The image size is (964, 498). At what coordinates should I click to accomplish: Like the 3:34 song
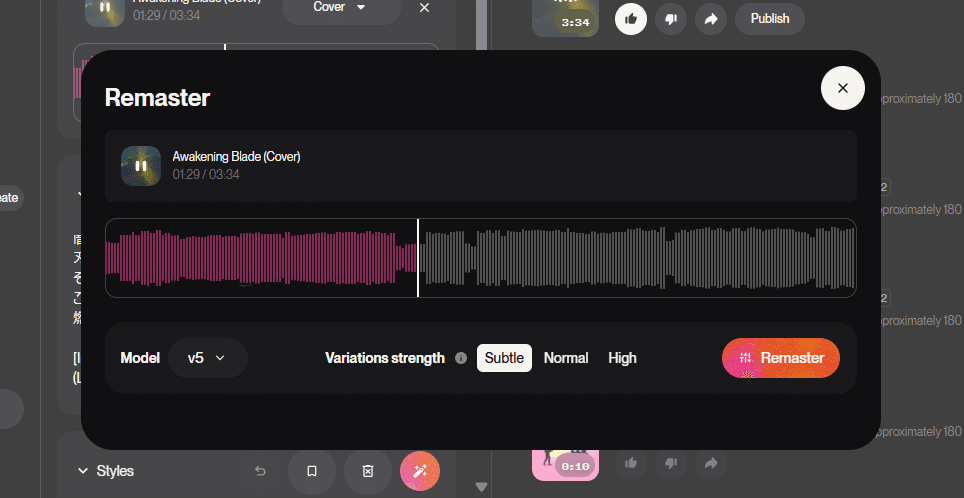631,19
